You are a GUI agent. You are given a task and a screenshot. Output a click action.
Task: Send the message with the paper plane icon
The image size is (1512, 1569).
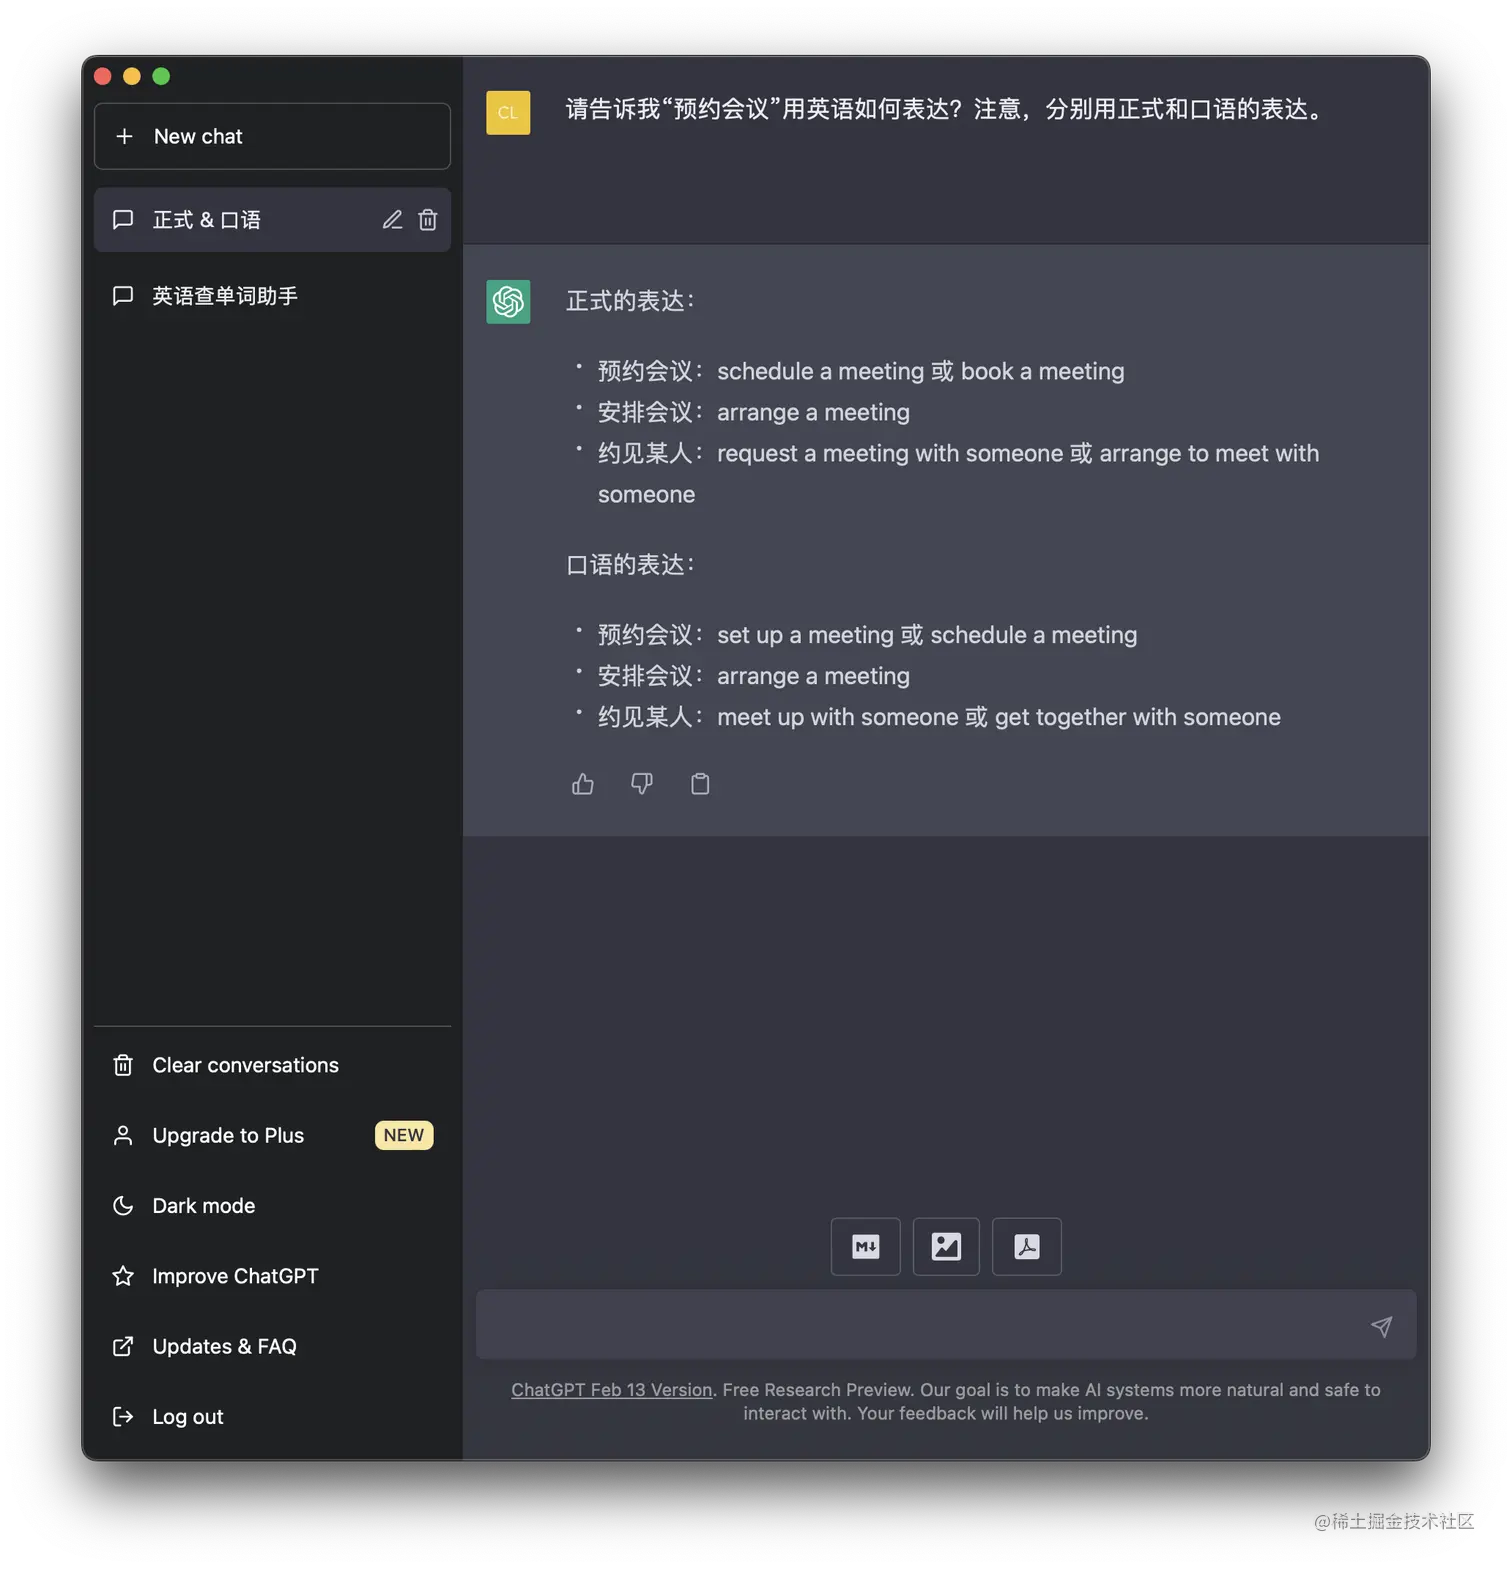[x=1381, y=1327]
